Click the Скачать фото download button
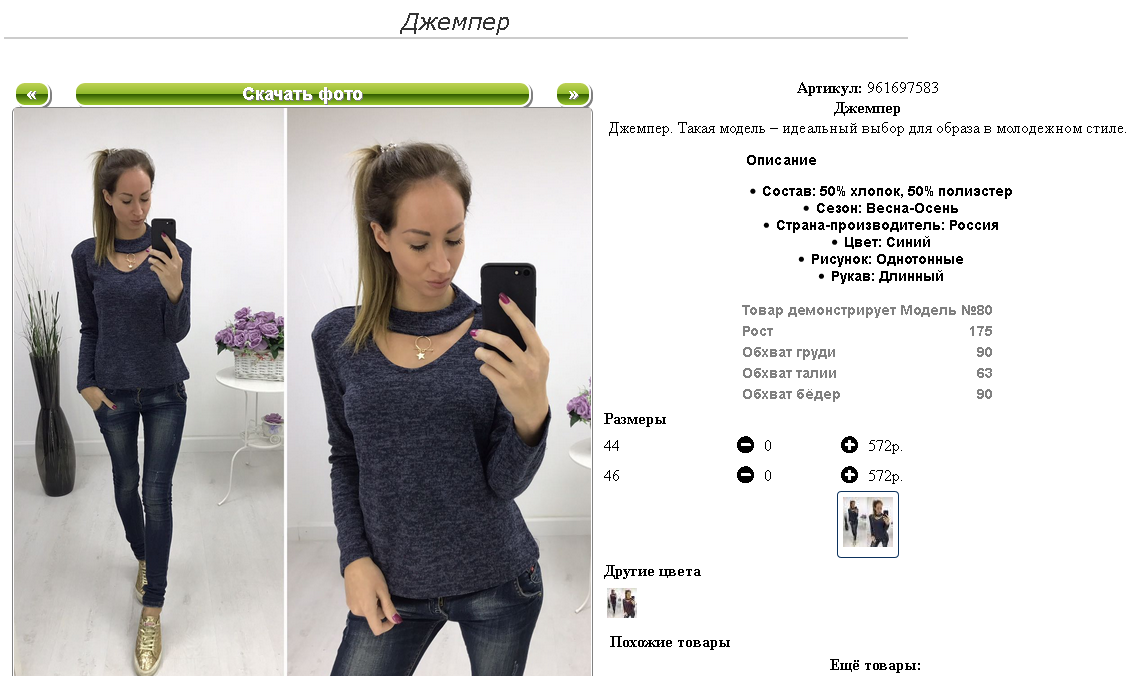This screenshot has width=1128, height=676. point(303,94)
